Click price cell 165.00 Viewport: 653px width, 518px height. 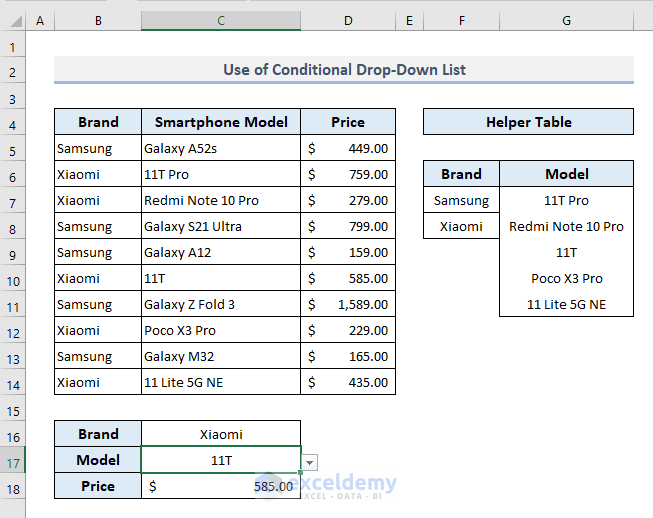(x=348, y=356)
